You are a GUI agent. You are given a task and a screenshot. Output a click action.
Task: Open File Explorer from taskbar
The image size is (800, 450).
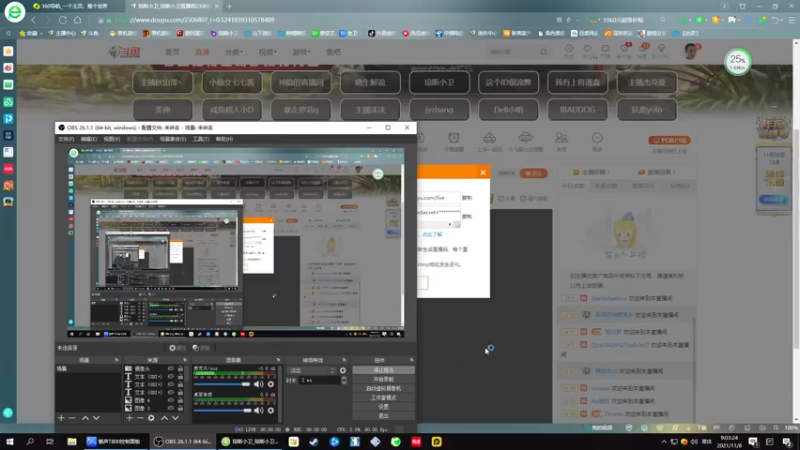[71, 441]
